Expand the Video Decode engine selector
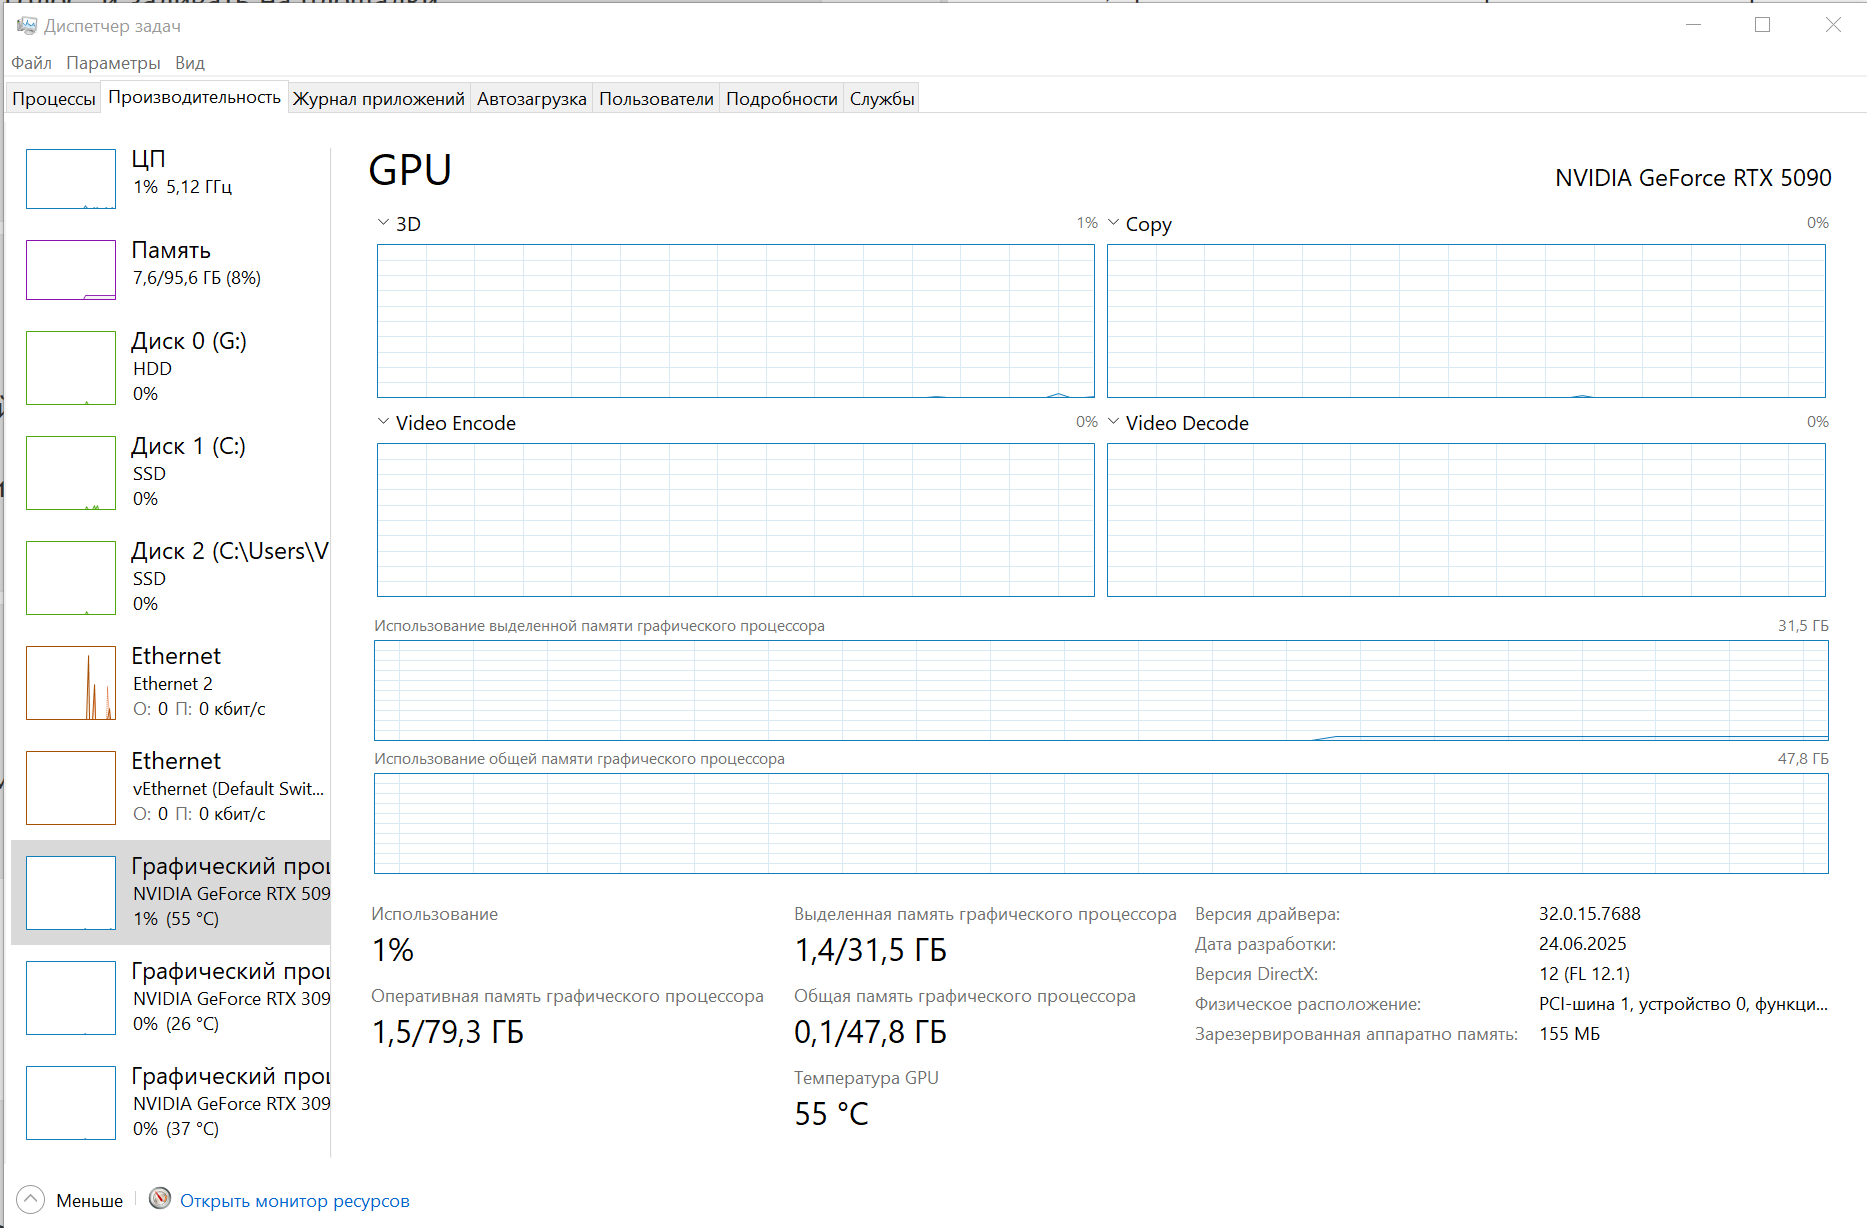The image size is (1867, 1228). coord(1113,422)
